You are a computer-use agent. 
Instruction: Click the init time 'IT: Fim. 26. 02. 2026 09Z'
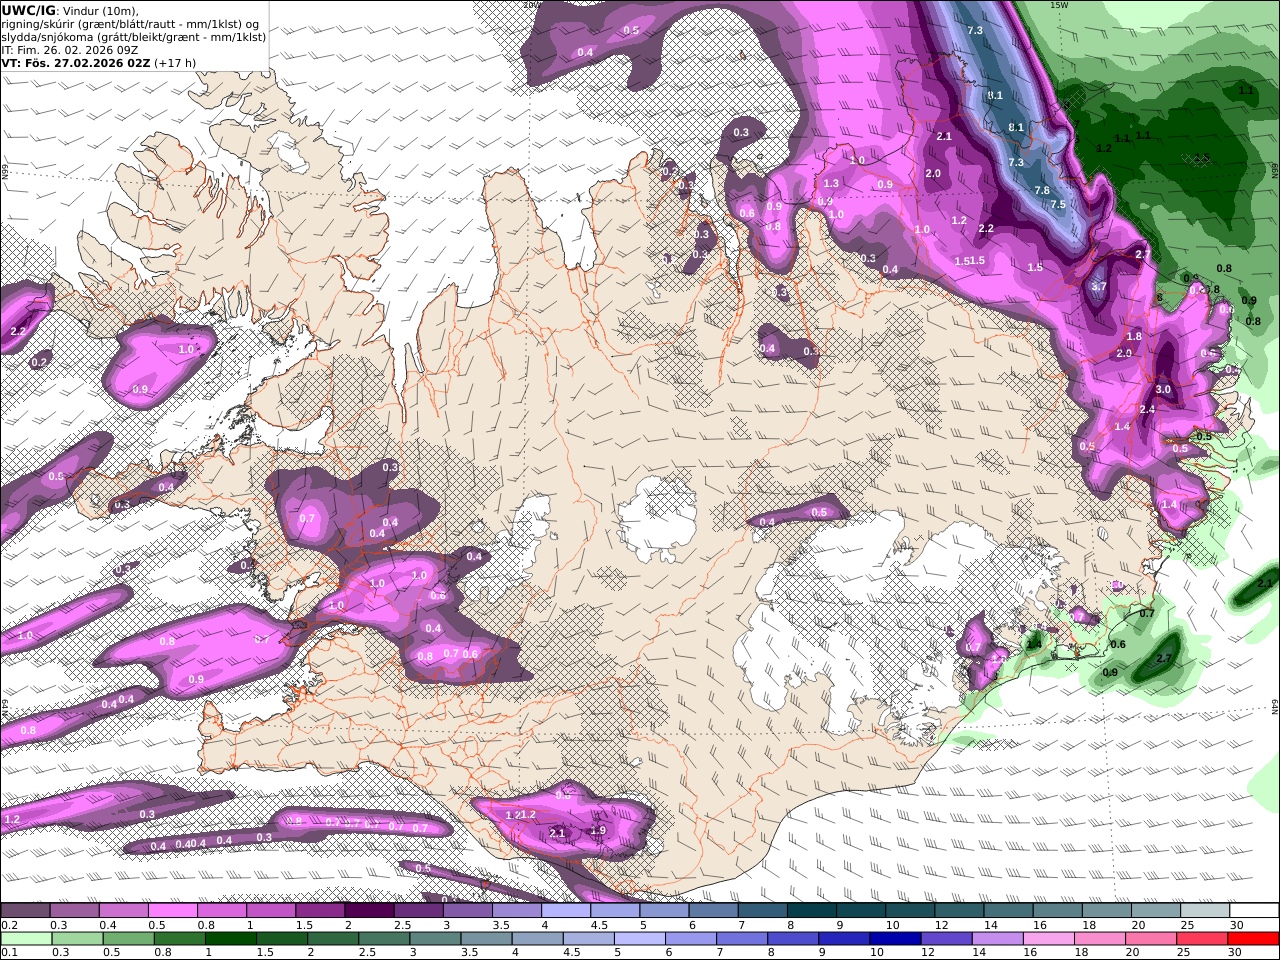coord(70,49)
